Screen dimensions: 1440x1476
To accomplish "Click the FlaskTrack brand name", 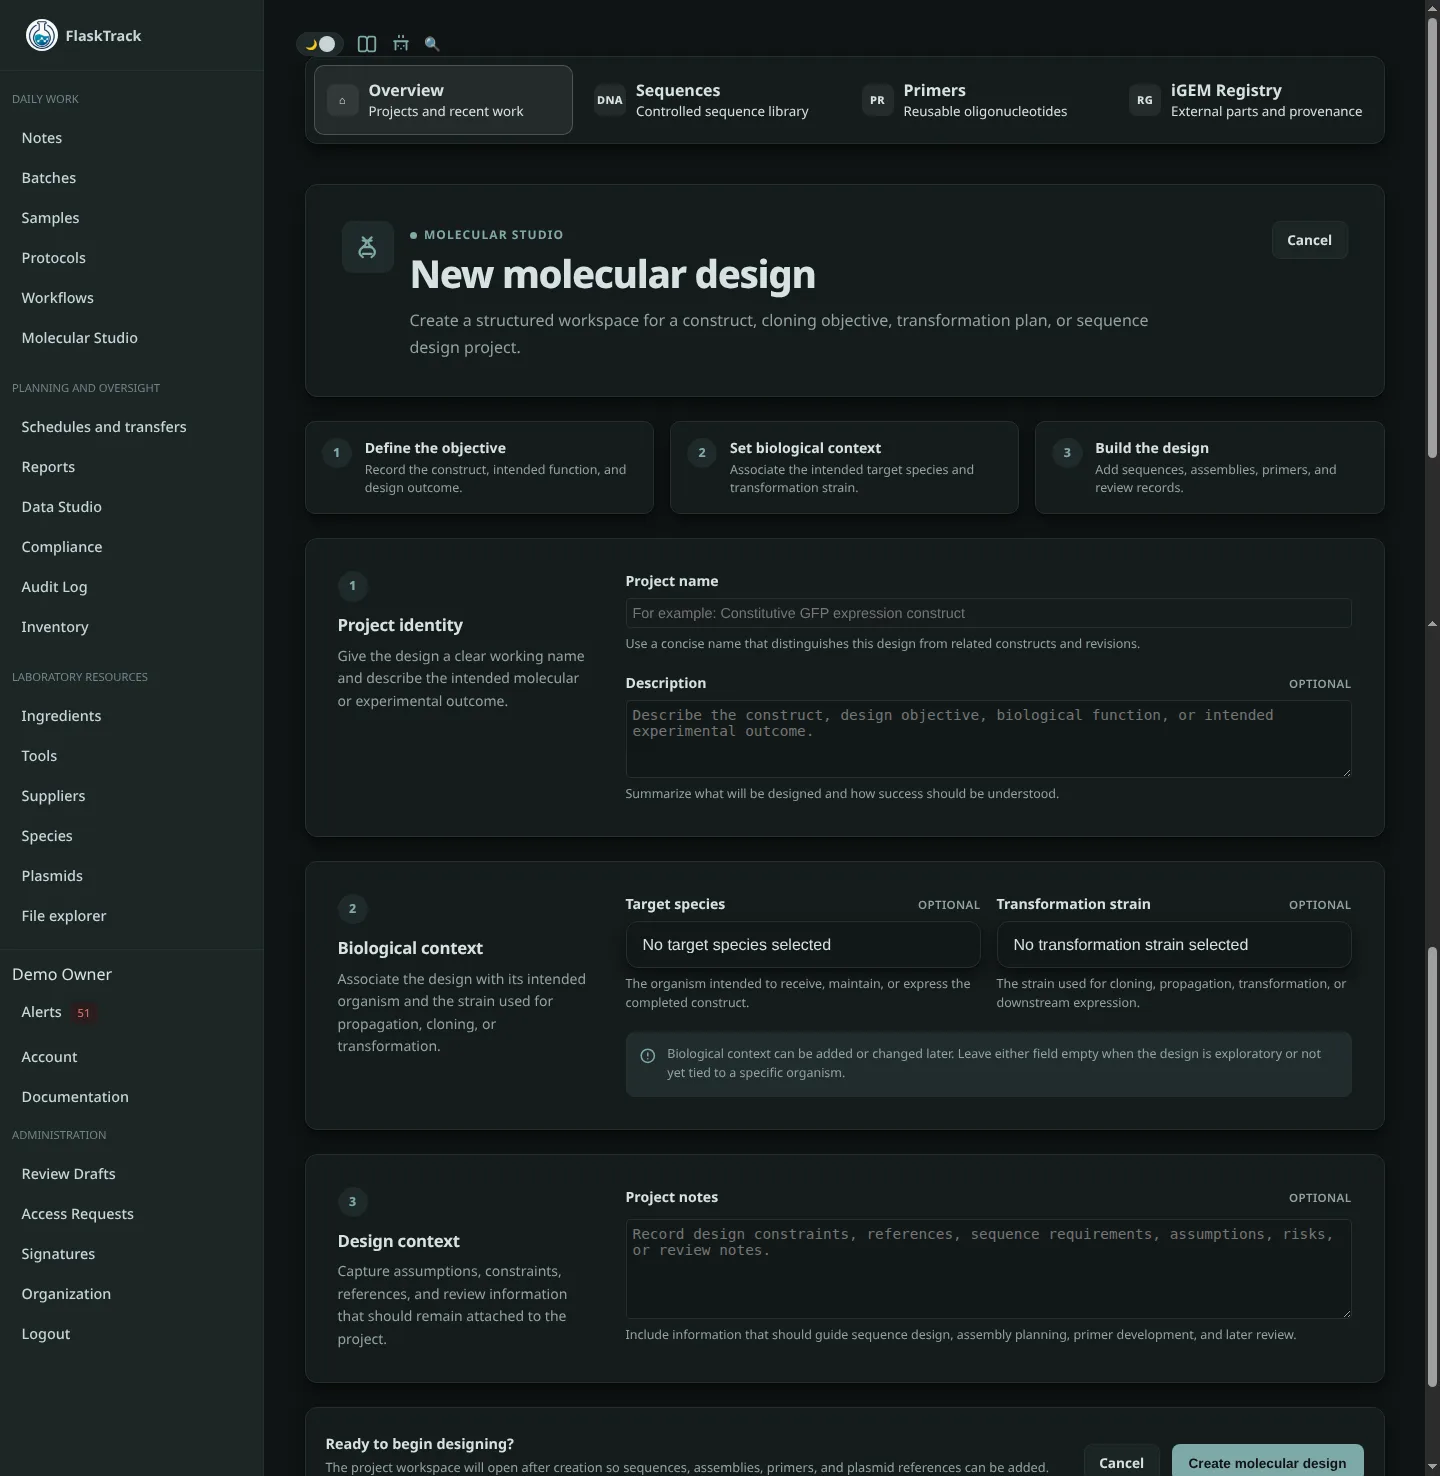I will (103, 36).
